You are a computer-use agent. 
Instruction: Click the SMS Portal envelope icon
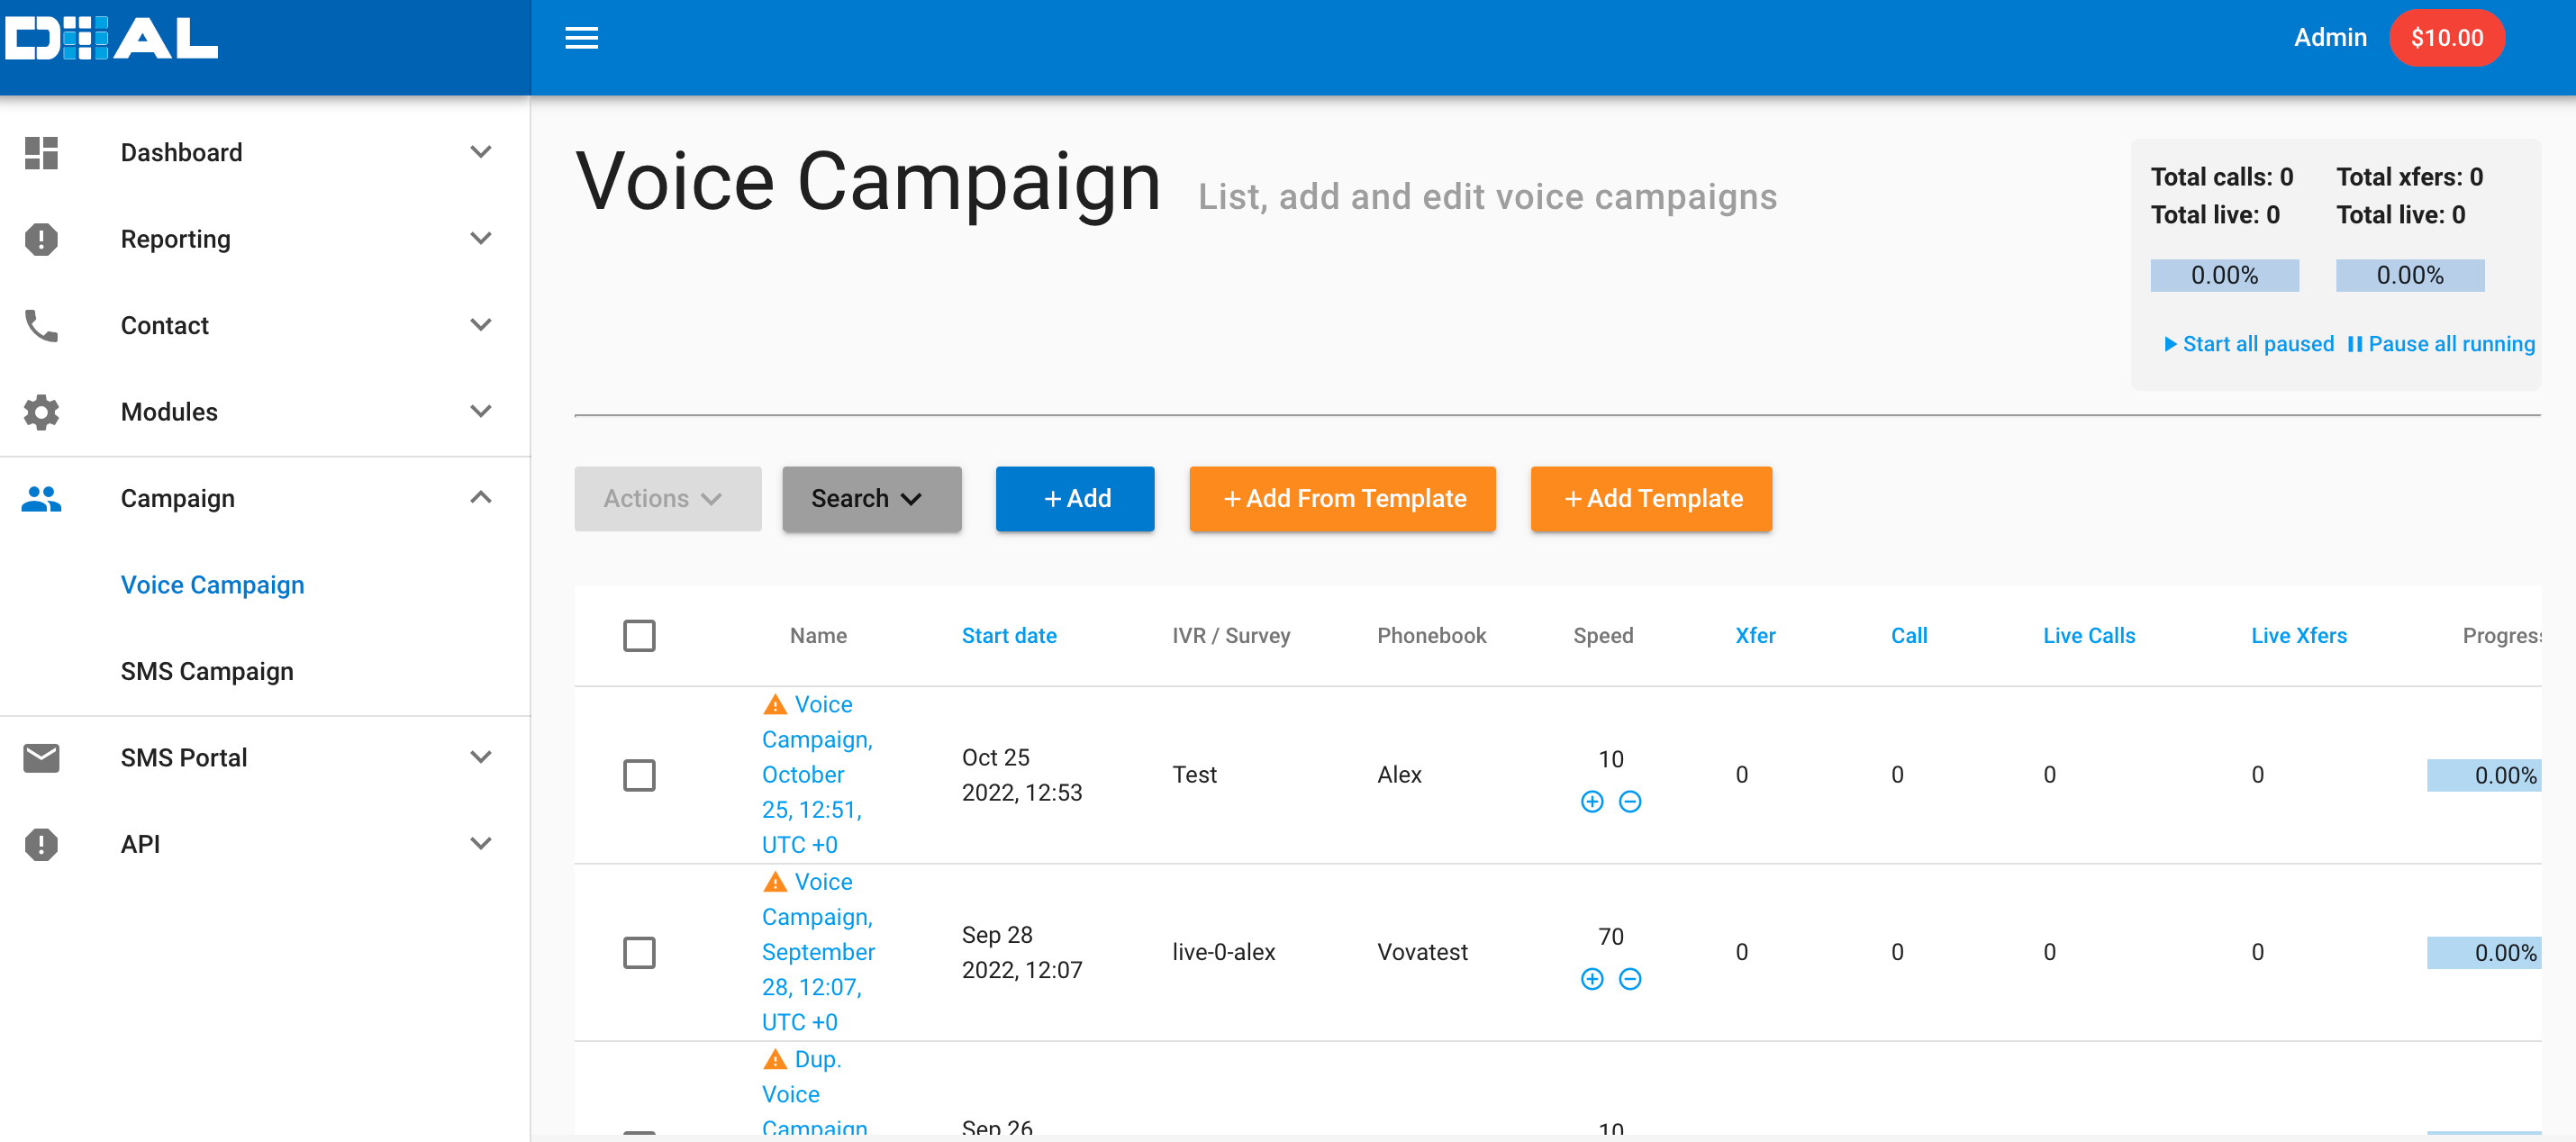[x=41, y=758]
